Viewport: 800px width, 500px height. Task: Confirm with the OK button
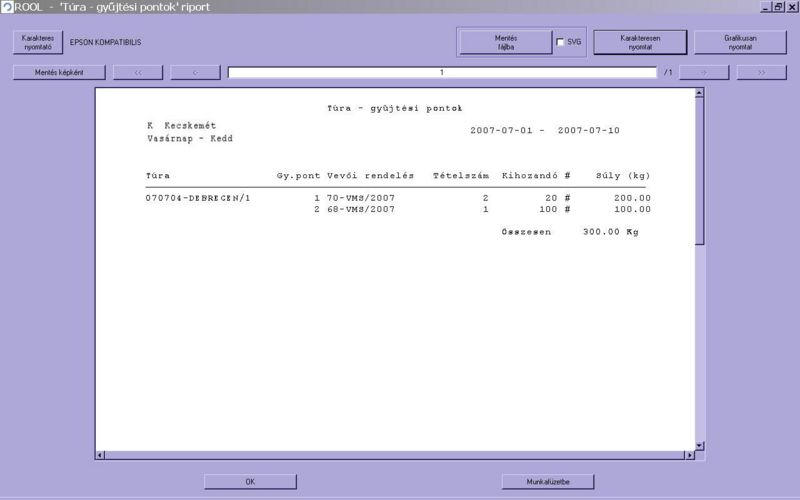coord(250,482)
